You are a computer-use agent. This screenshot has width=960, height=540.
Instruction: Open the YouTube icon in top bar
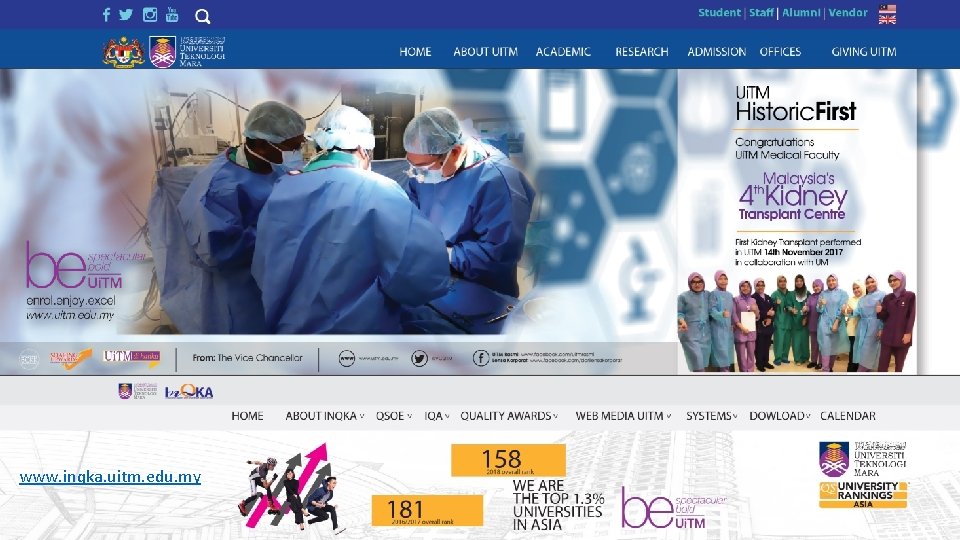172,15
